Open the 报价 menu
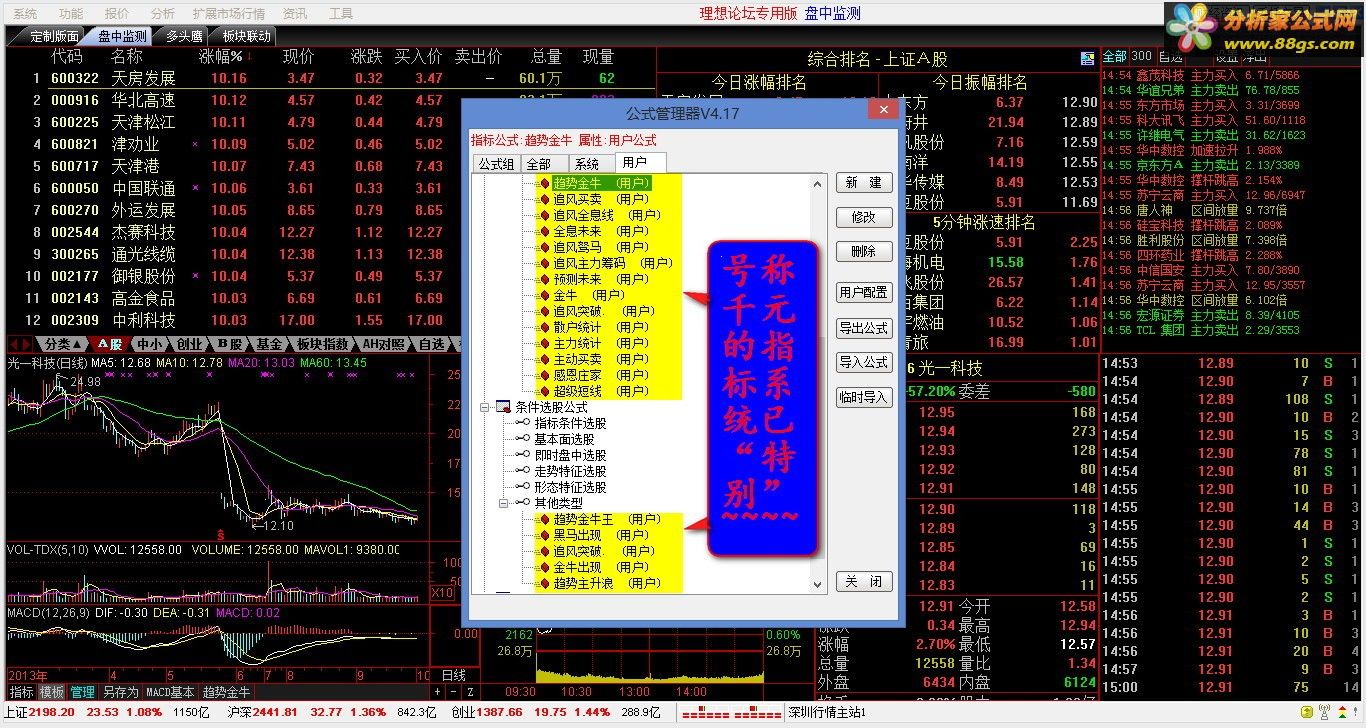 (x=117, y=14)
